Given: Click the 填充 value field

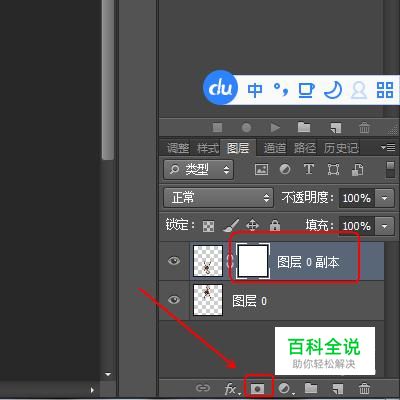Looking at the screenshot, I should point(357,226).
